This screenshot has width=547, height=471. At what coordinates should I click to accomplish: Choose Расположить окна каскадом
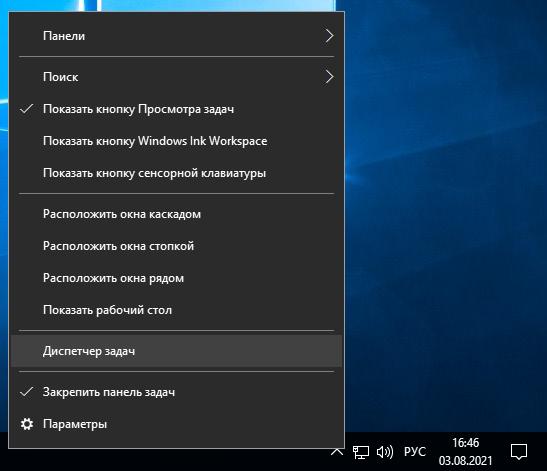(x=177, y=214)
